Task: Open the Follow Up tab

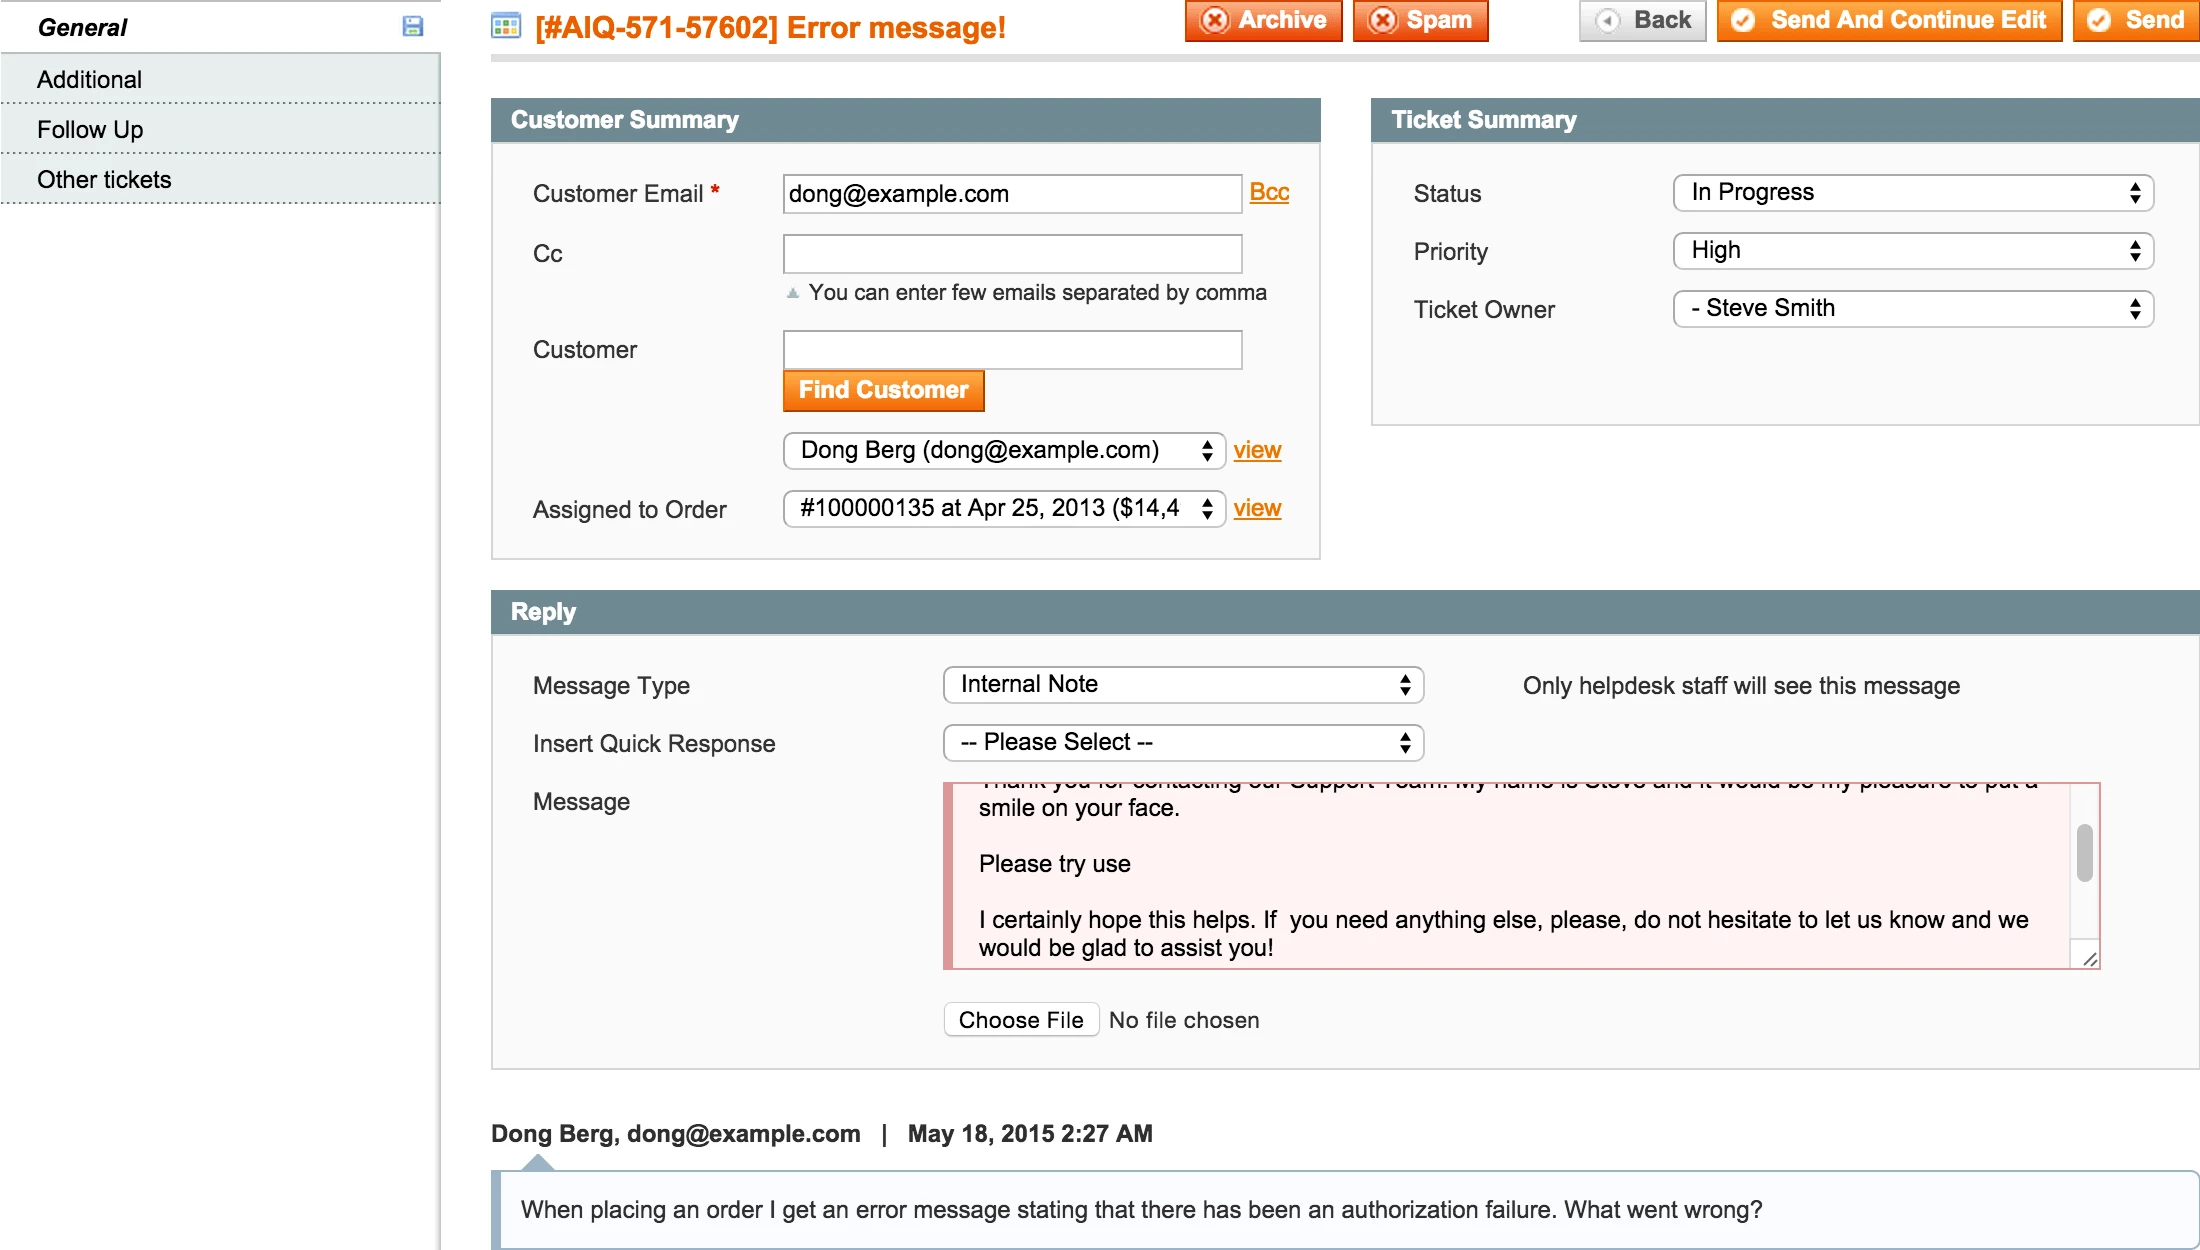Action: (90, 129)
